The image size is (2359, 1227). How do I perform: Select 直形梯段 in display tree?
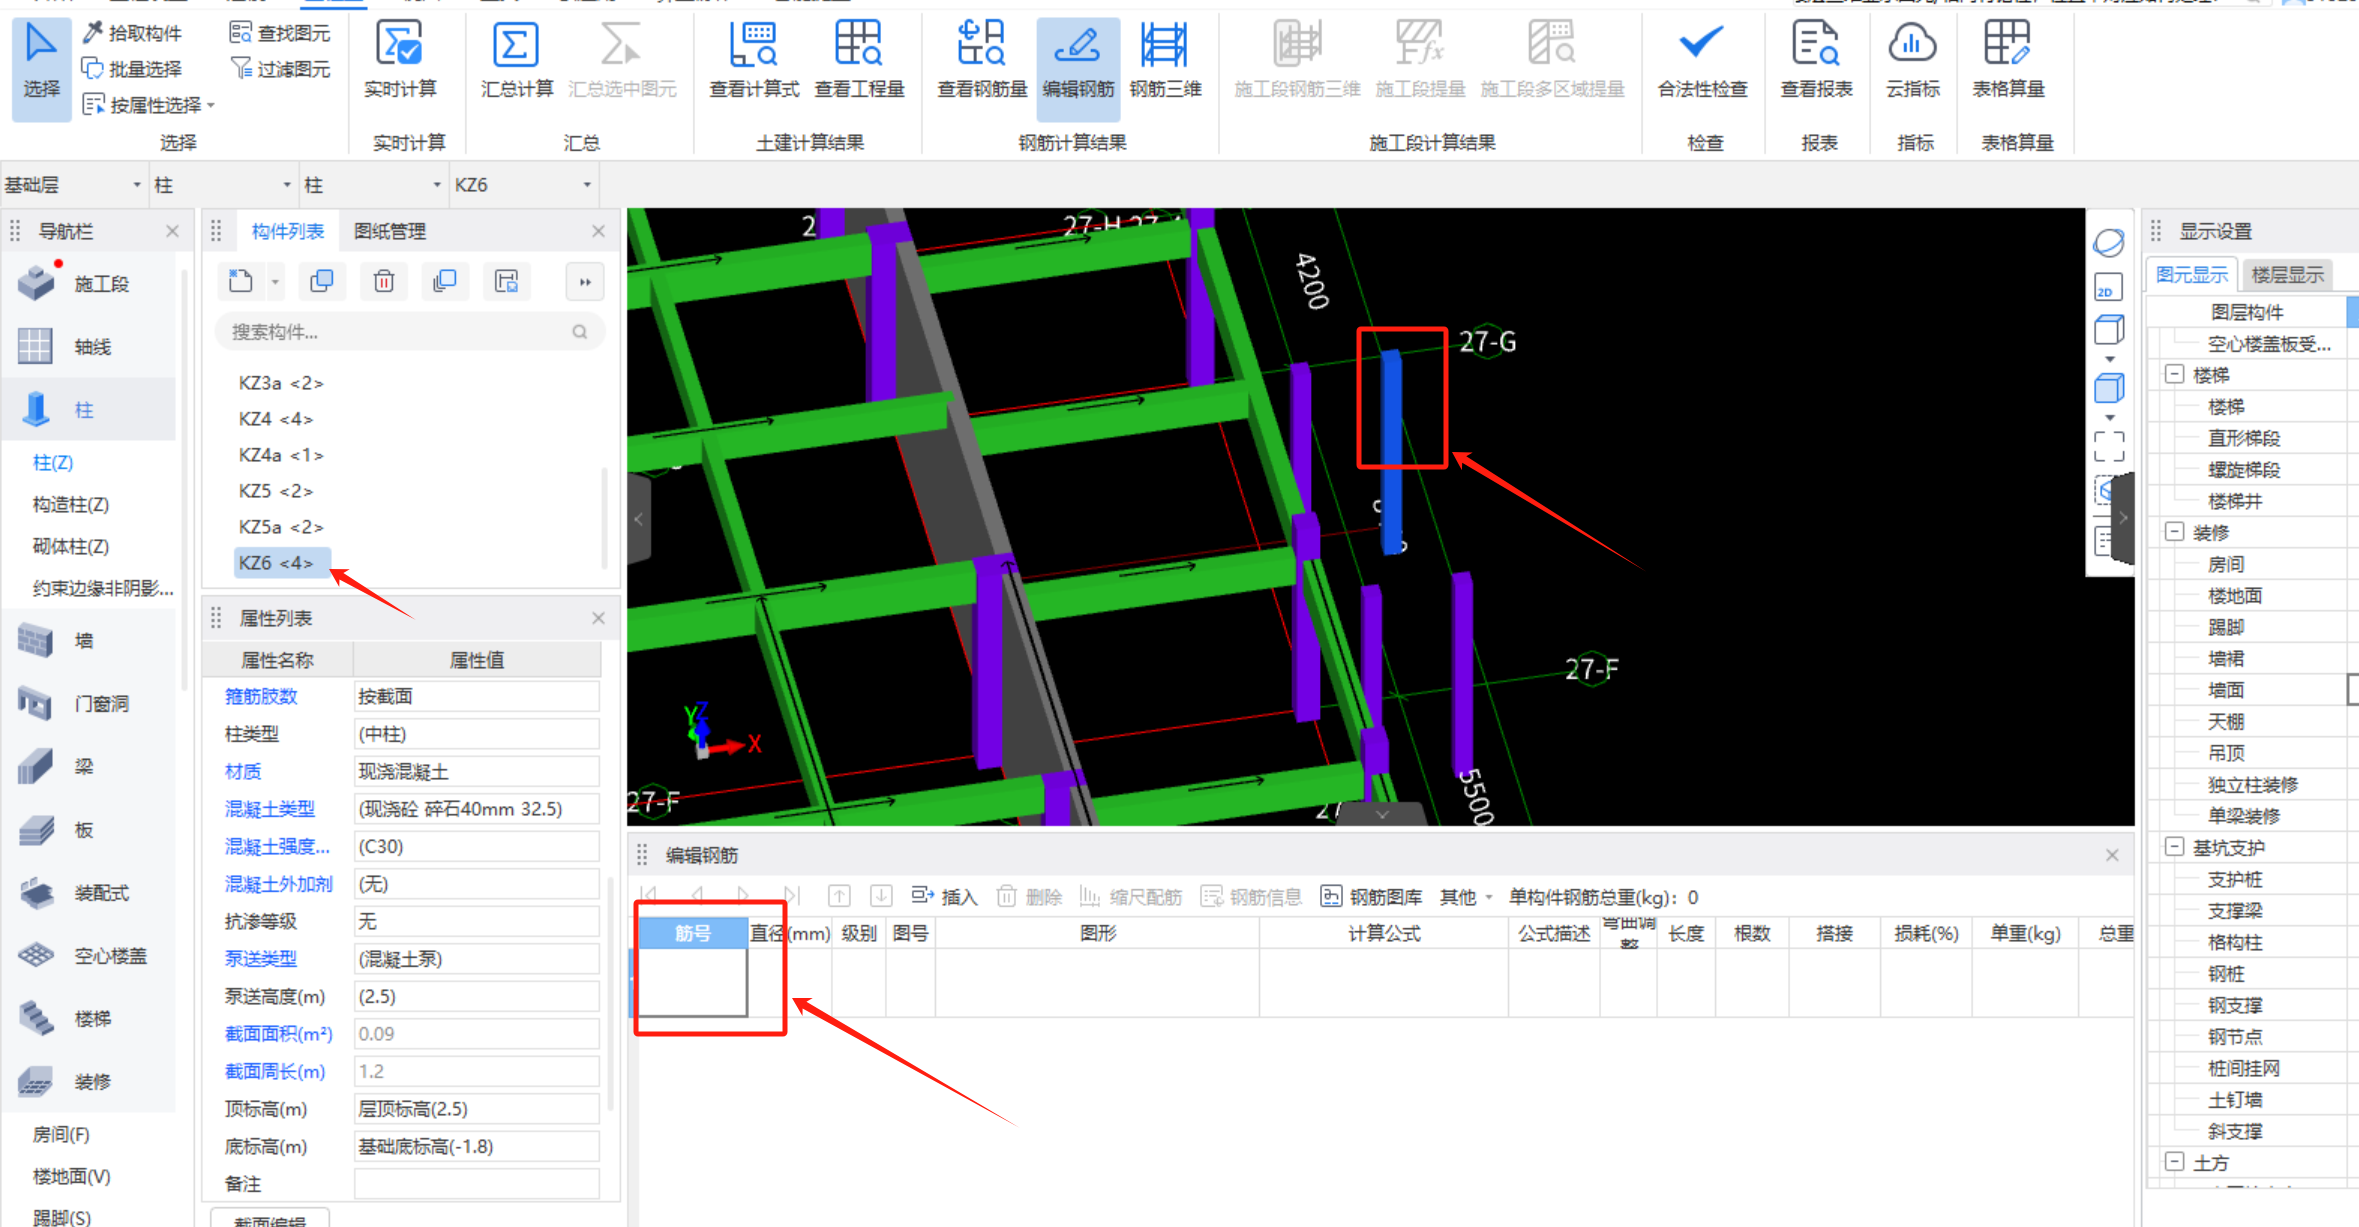2244,438
